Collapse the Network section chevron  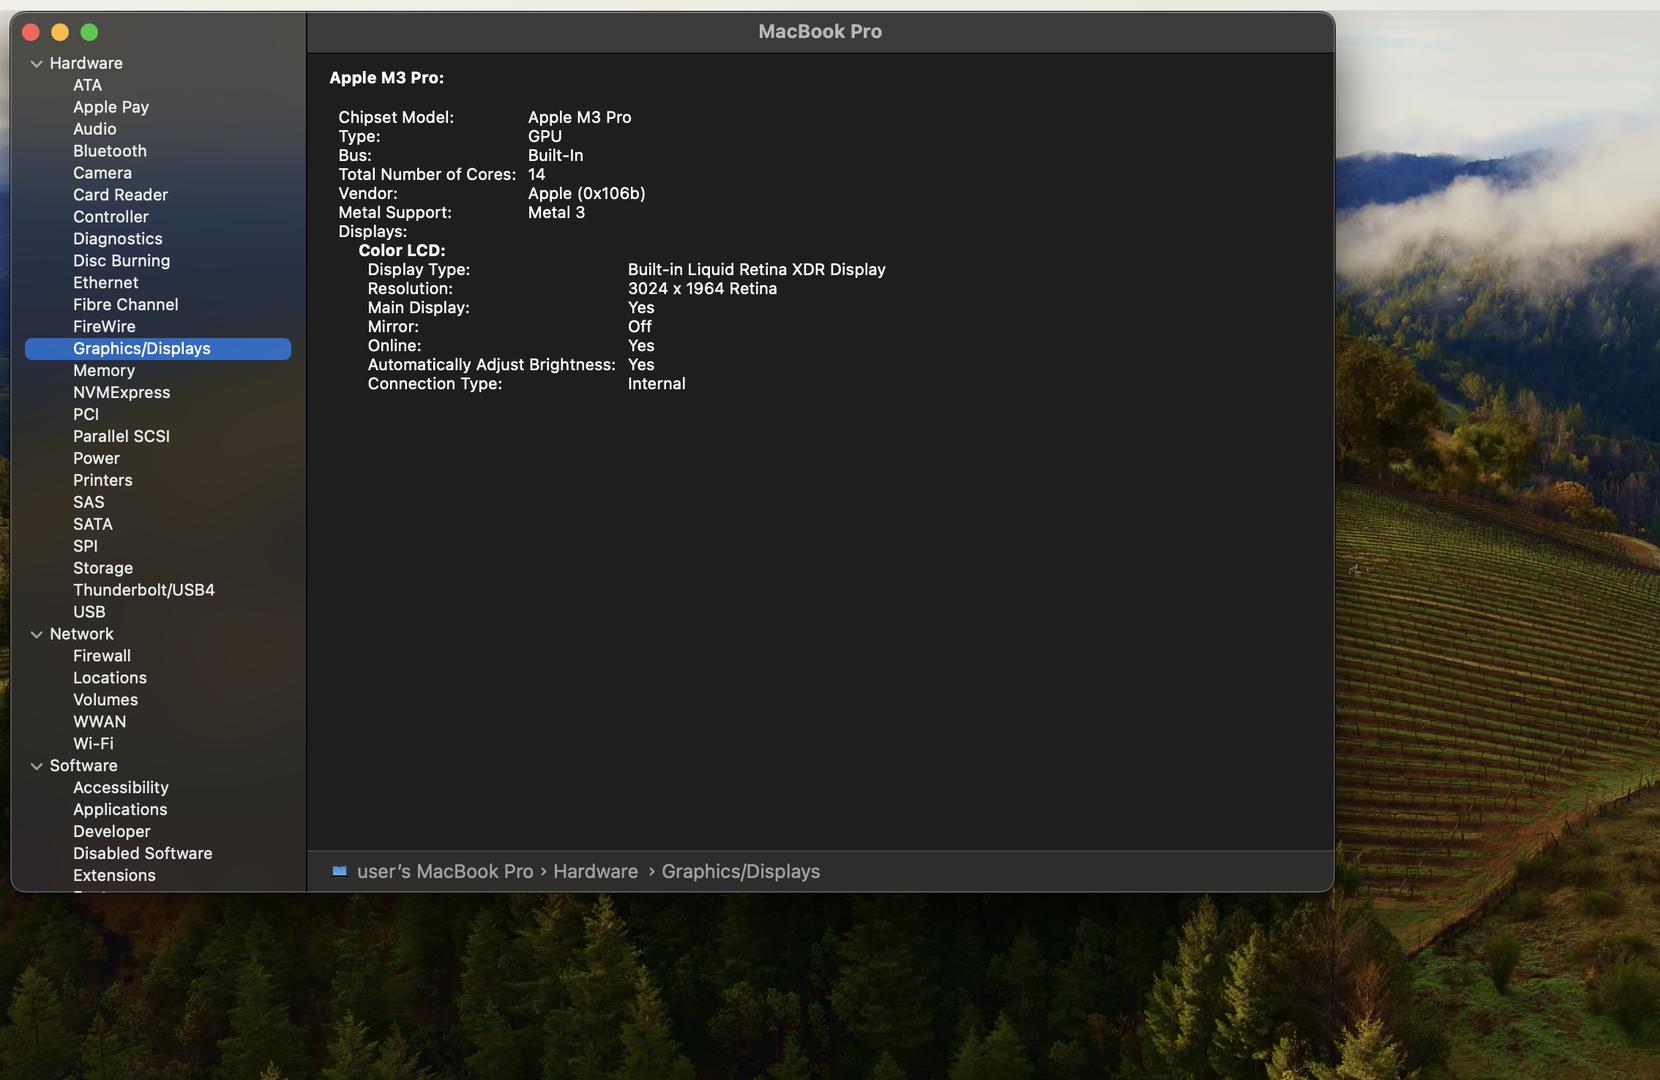pos(36,635)
